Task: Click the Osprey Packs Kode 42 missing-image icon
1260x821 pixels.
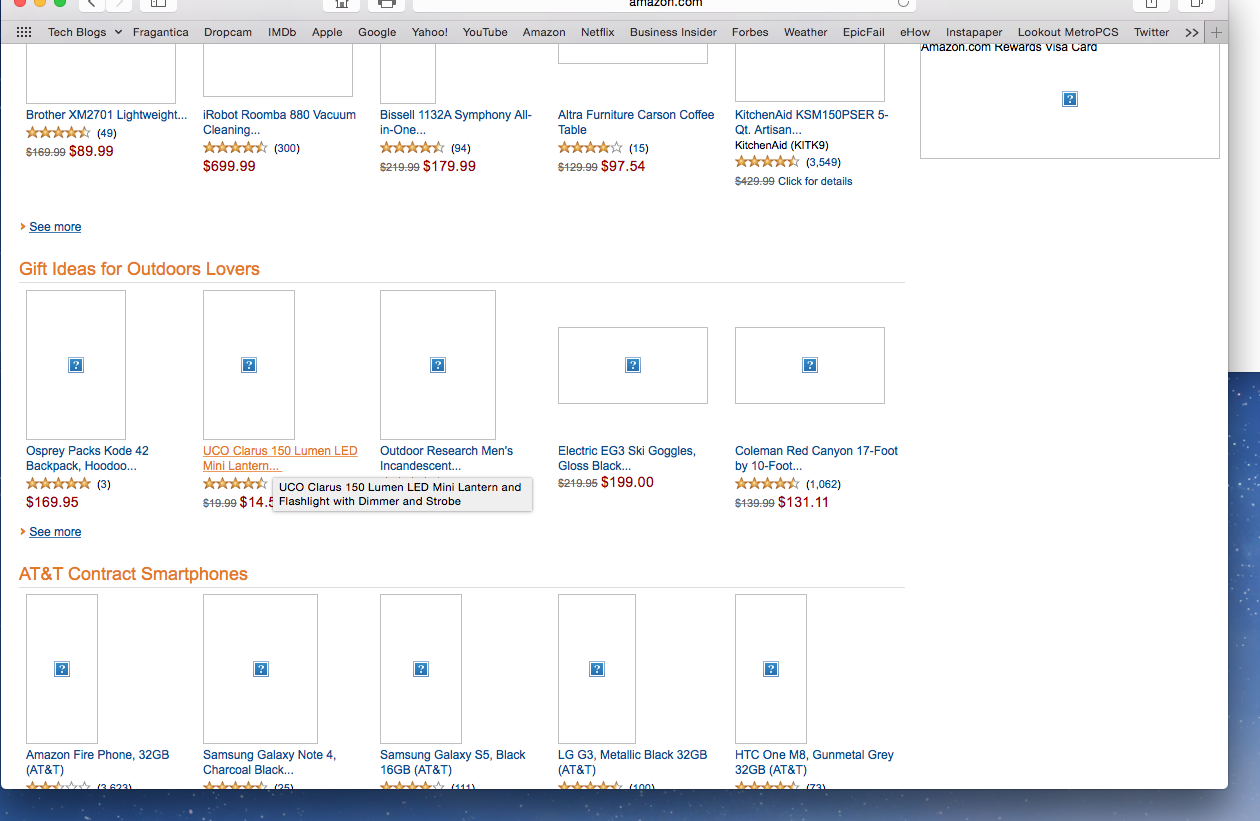Action: (76, 365)
